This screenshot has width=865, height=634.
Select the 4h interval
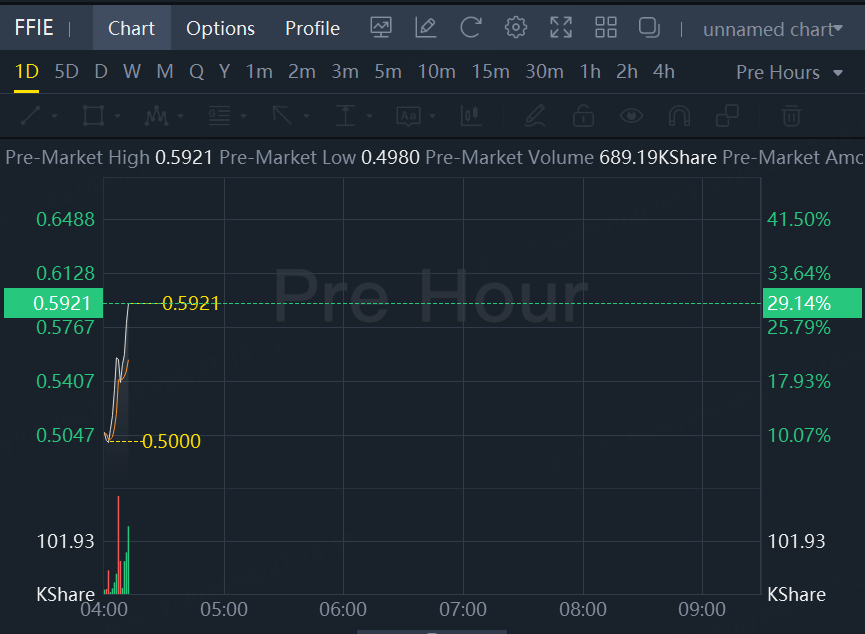click(x=664, y=72)
